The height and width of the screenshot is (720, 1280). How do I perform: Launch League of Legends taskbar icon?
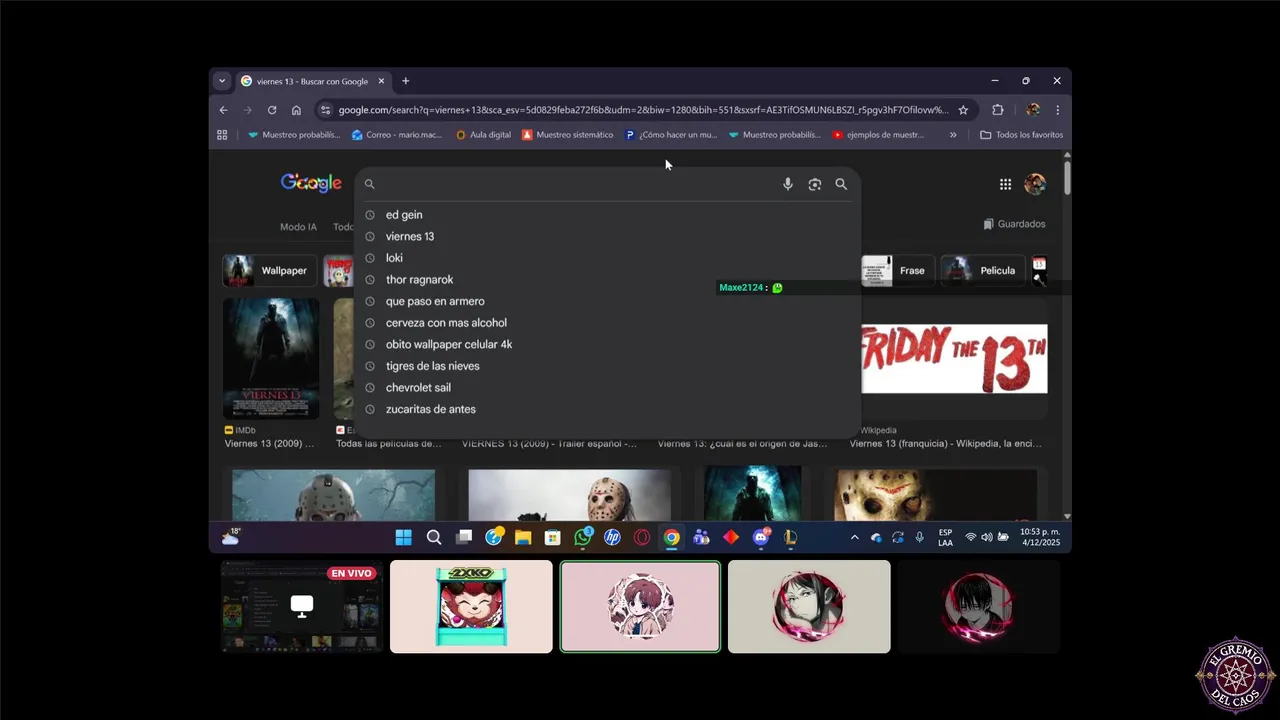coord(790,537)
